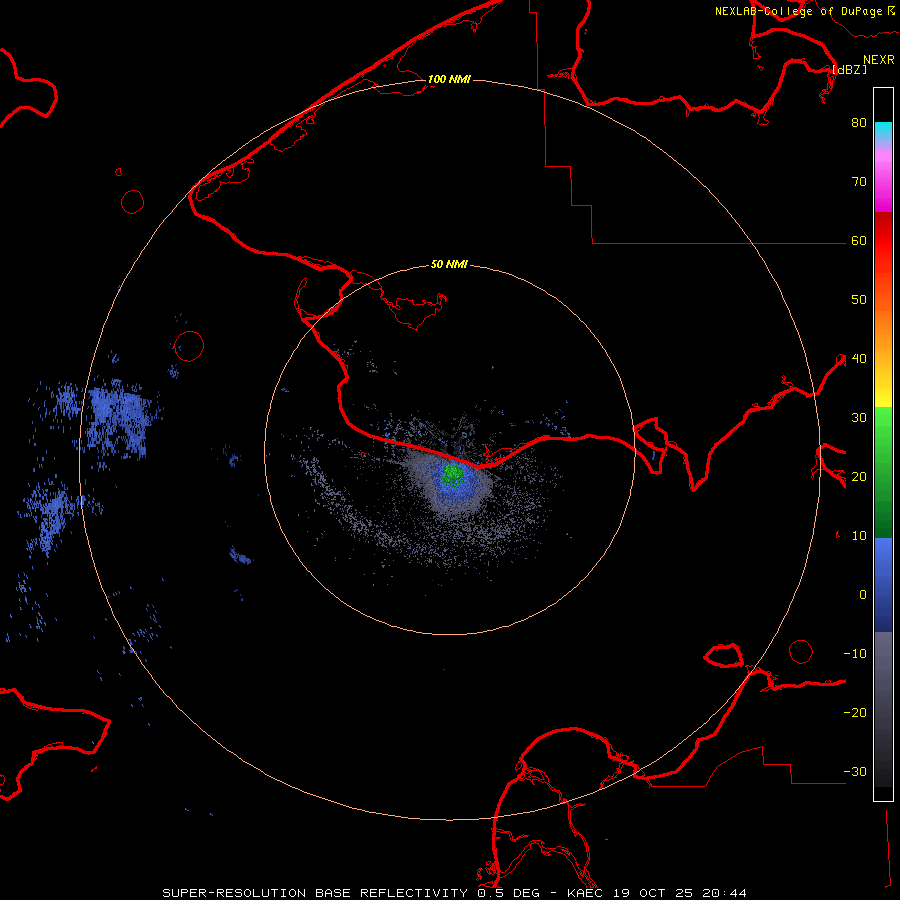Click the green reflectivity core at radar center

(x=453, y=474)
